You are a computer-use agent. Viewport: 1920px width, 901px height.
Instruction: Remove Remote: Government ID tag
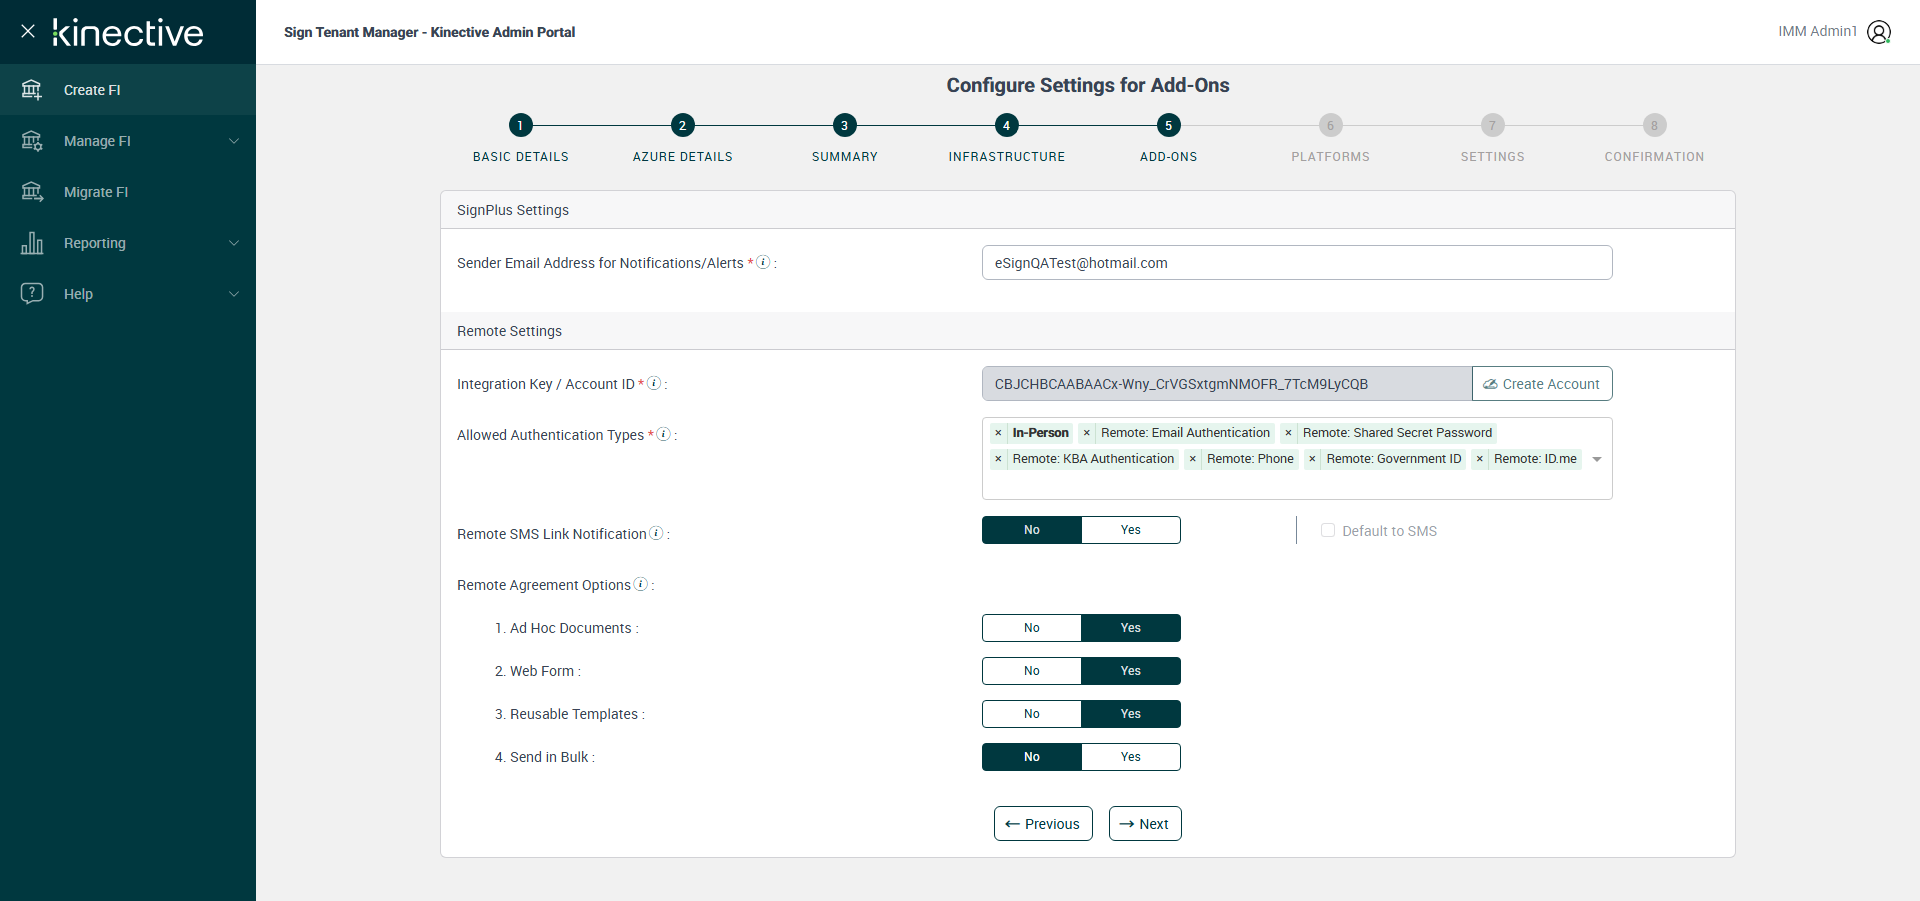click(x=1312, y=459)
